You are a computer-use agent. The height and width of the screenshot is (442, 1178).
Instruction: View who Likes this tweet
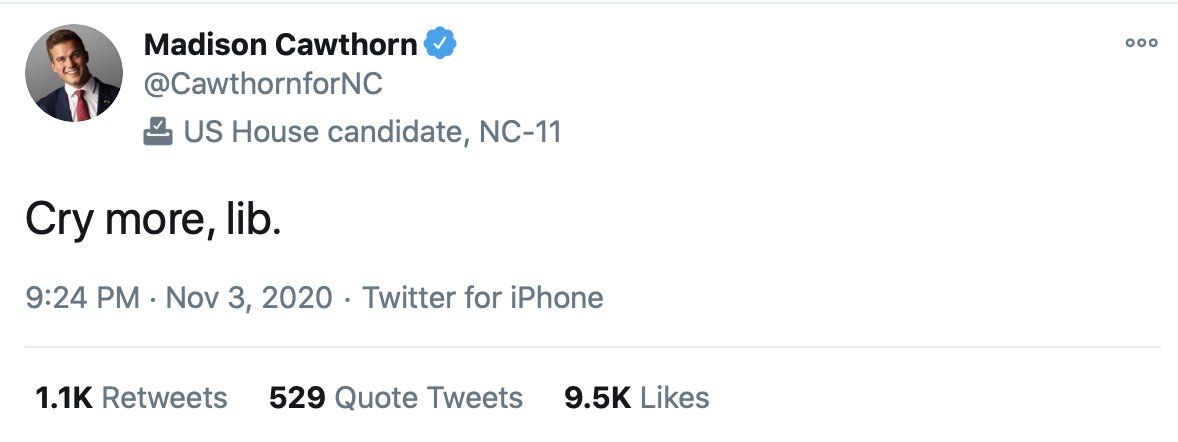pos(636,398)
